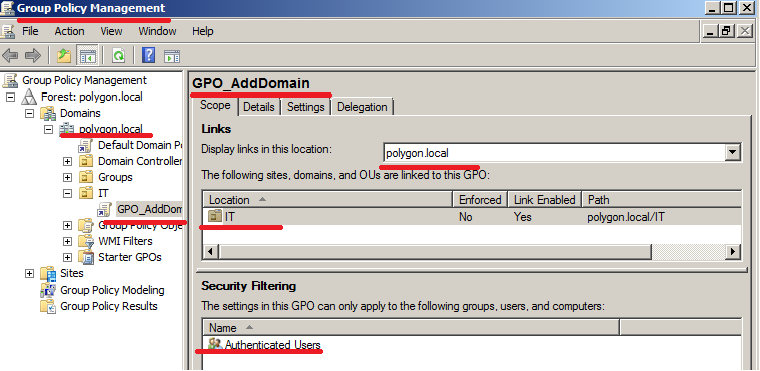Click the Up one level folder icon
The width and height of the screenshot is (760, 371).
click(64, 56)
